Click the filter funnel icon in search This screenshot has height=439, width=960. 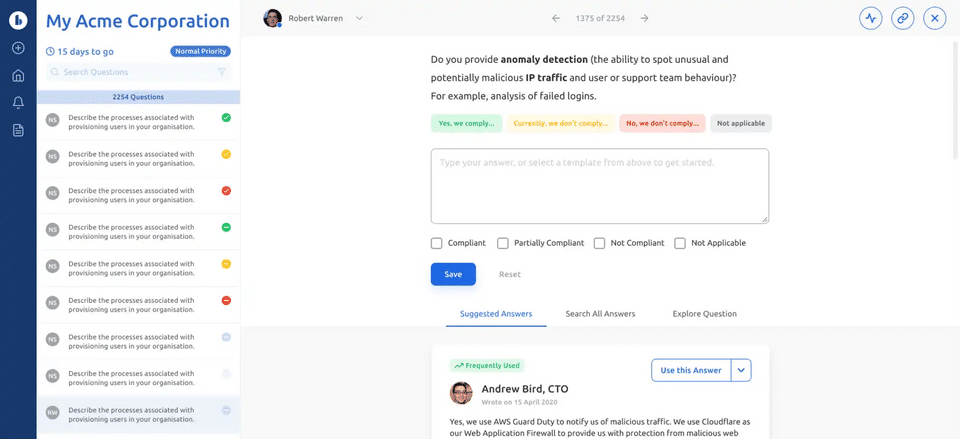pyautogui.click(x=222, y=72)
